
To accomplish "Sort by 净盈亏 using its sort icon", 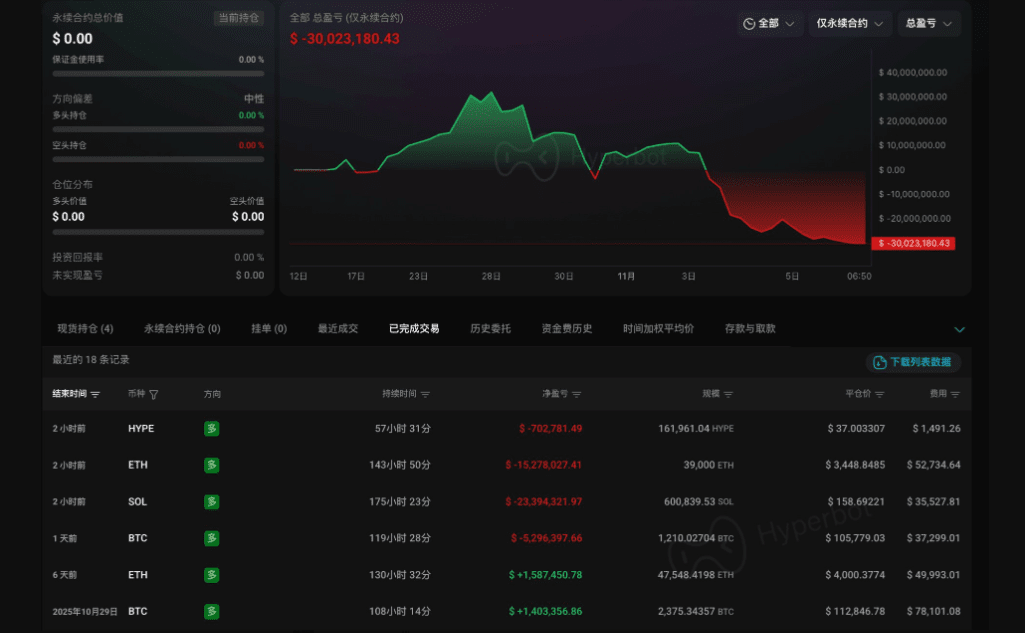I will point(577,394).
